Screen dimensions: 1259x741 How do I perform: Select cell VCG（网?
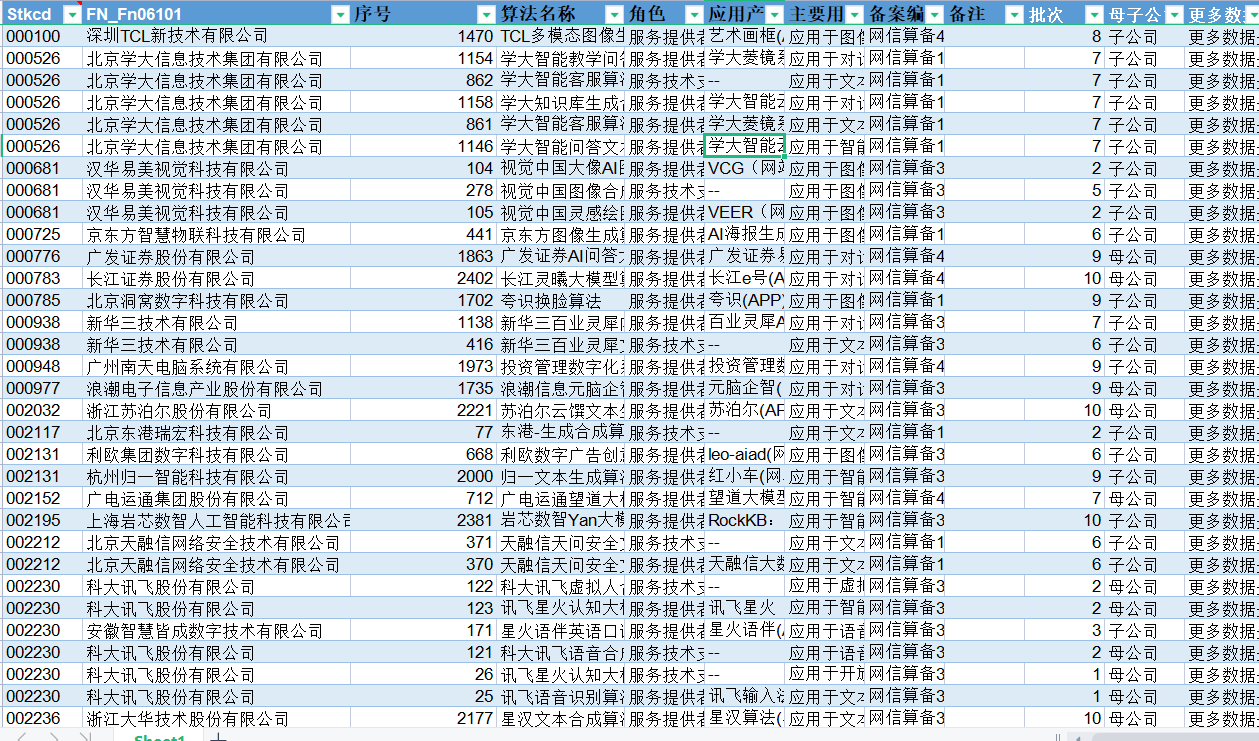744,168
